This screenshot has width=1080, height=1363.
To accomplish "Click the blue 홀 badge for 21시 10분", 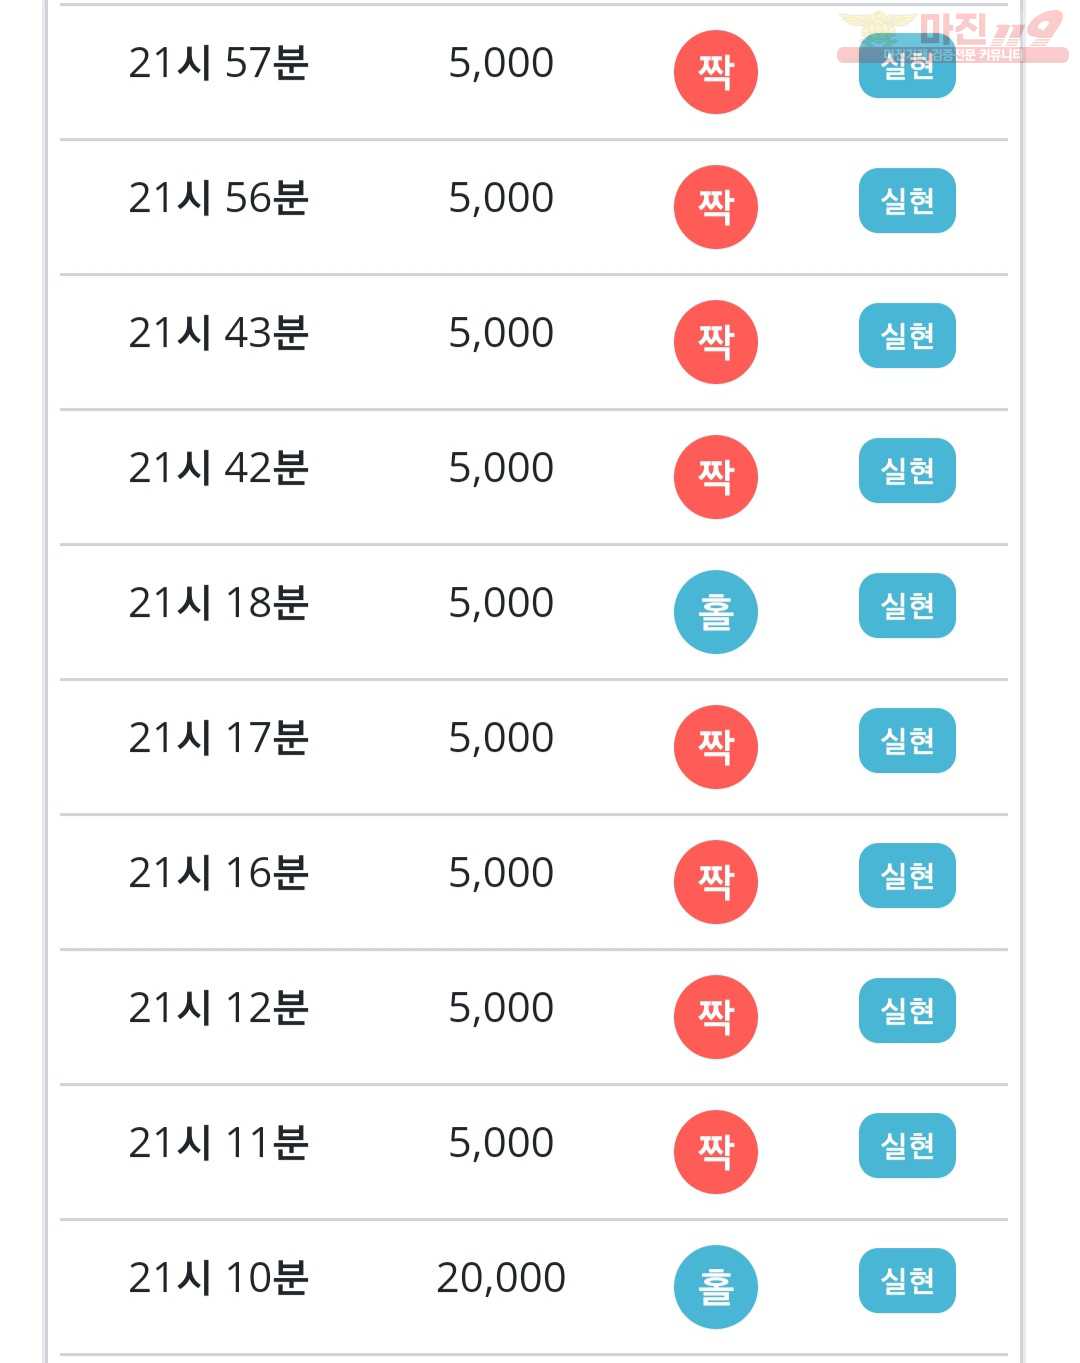I will pyautogui.click(x=716, y=1287).
